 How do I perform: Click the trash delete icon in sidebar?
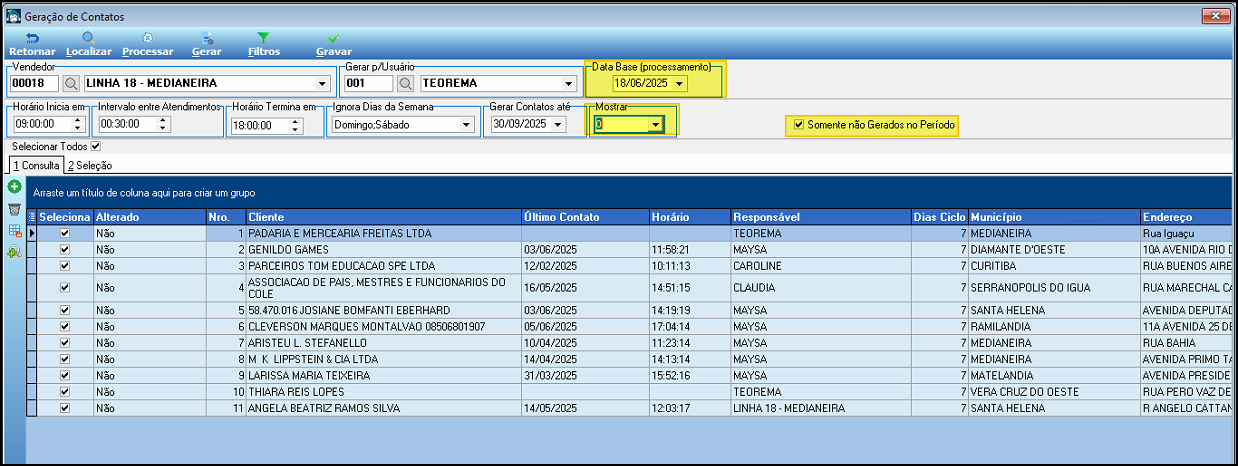point(14,209)
